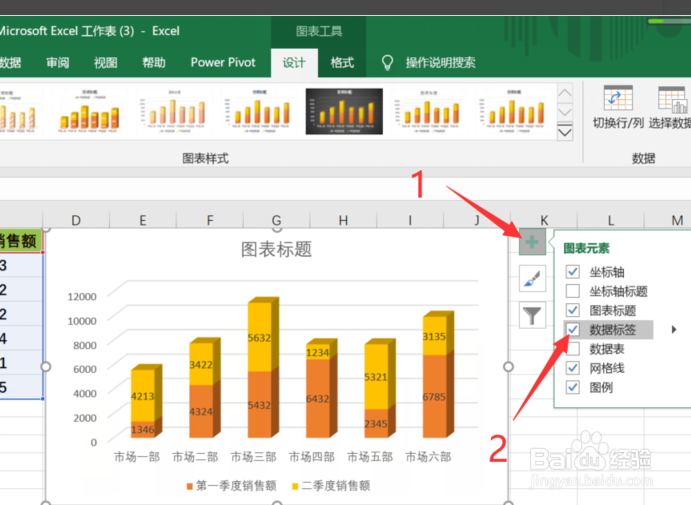
Task: Open the Chart Styles paintbrush button
Action: coord(532,278)
